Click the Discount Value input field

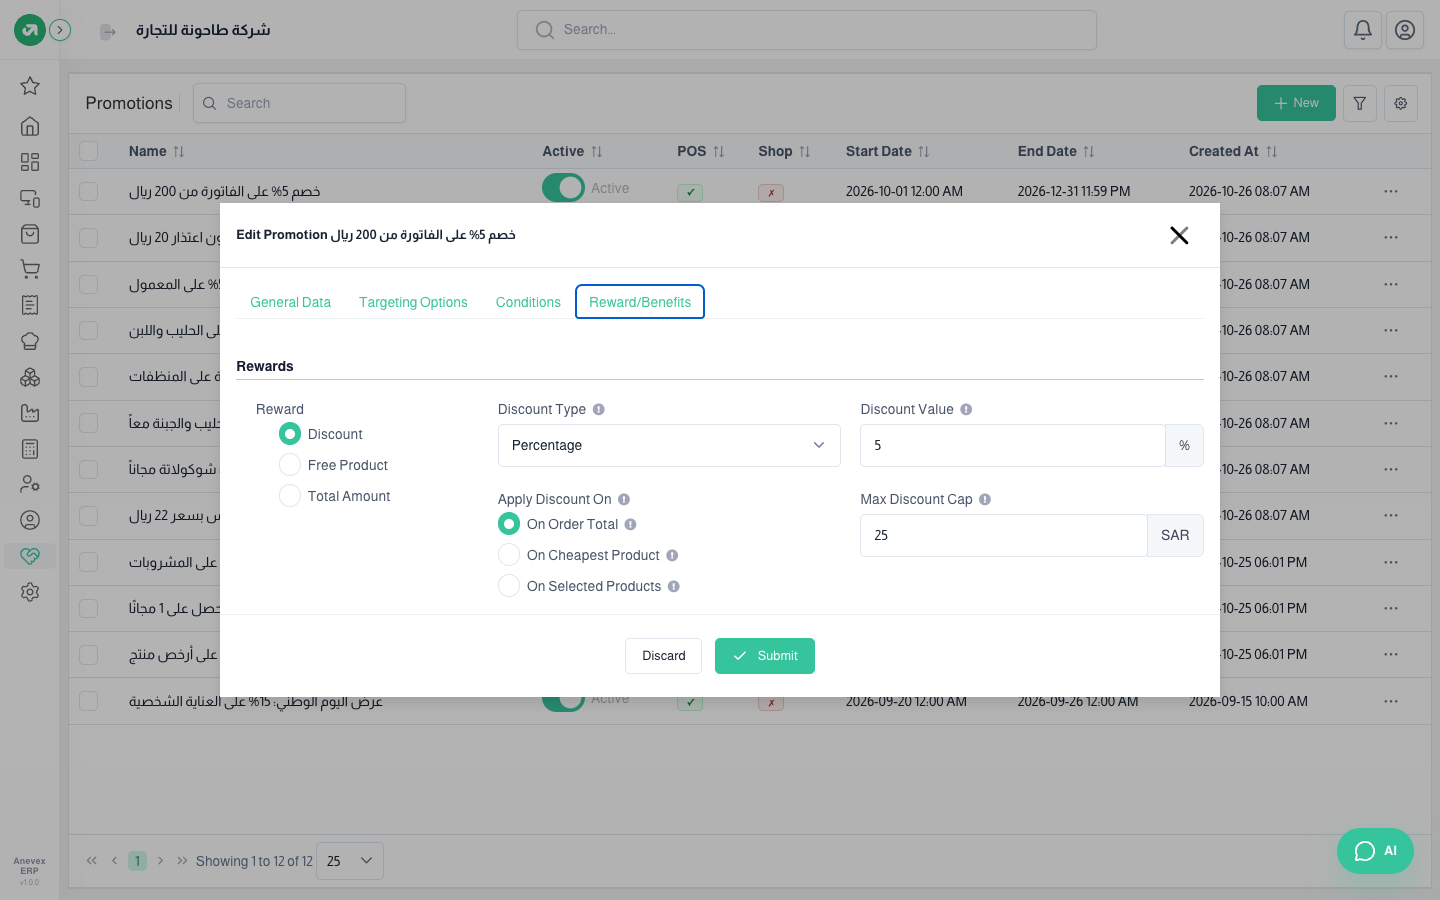pyautogui.click(x=1012, y=445)
